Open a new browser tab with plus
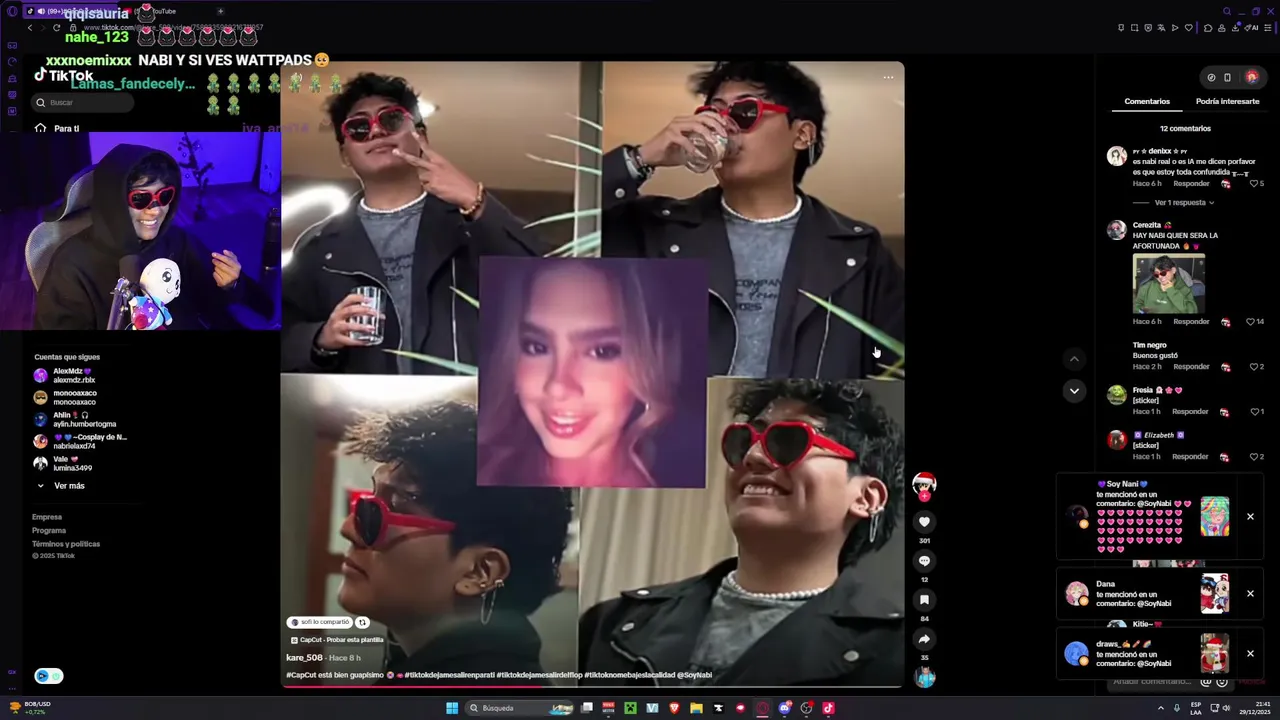This screenshot has width=1280, height=720. click(x=220, y=11)
